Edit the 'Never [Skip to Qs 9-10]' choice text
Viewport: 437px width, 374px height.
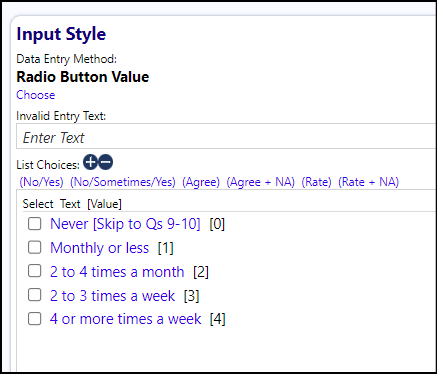tap(125, 224)
